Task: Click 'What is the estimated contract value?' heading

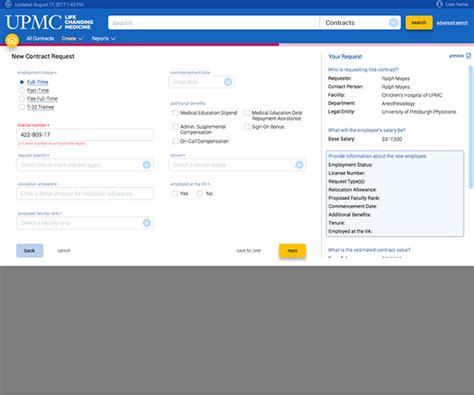Action: pos(369,250)
